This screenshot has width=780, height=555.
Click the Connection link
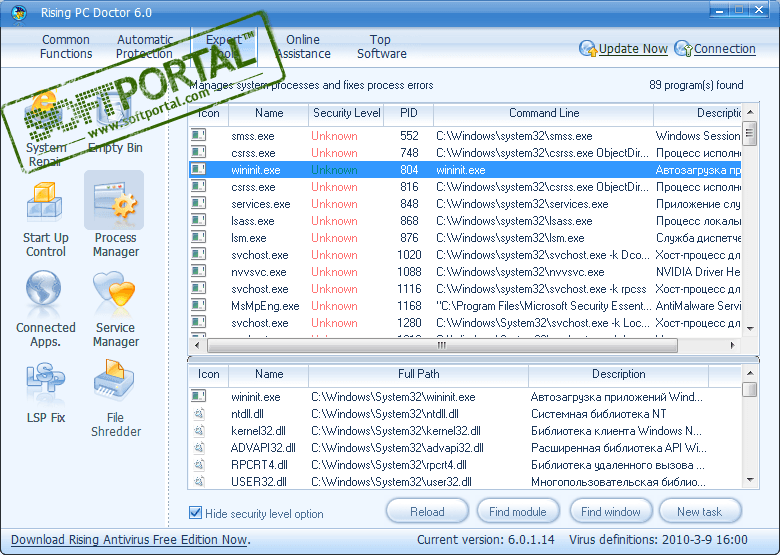click(x=725, y=49)
